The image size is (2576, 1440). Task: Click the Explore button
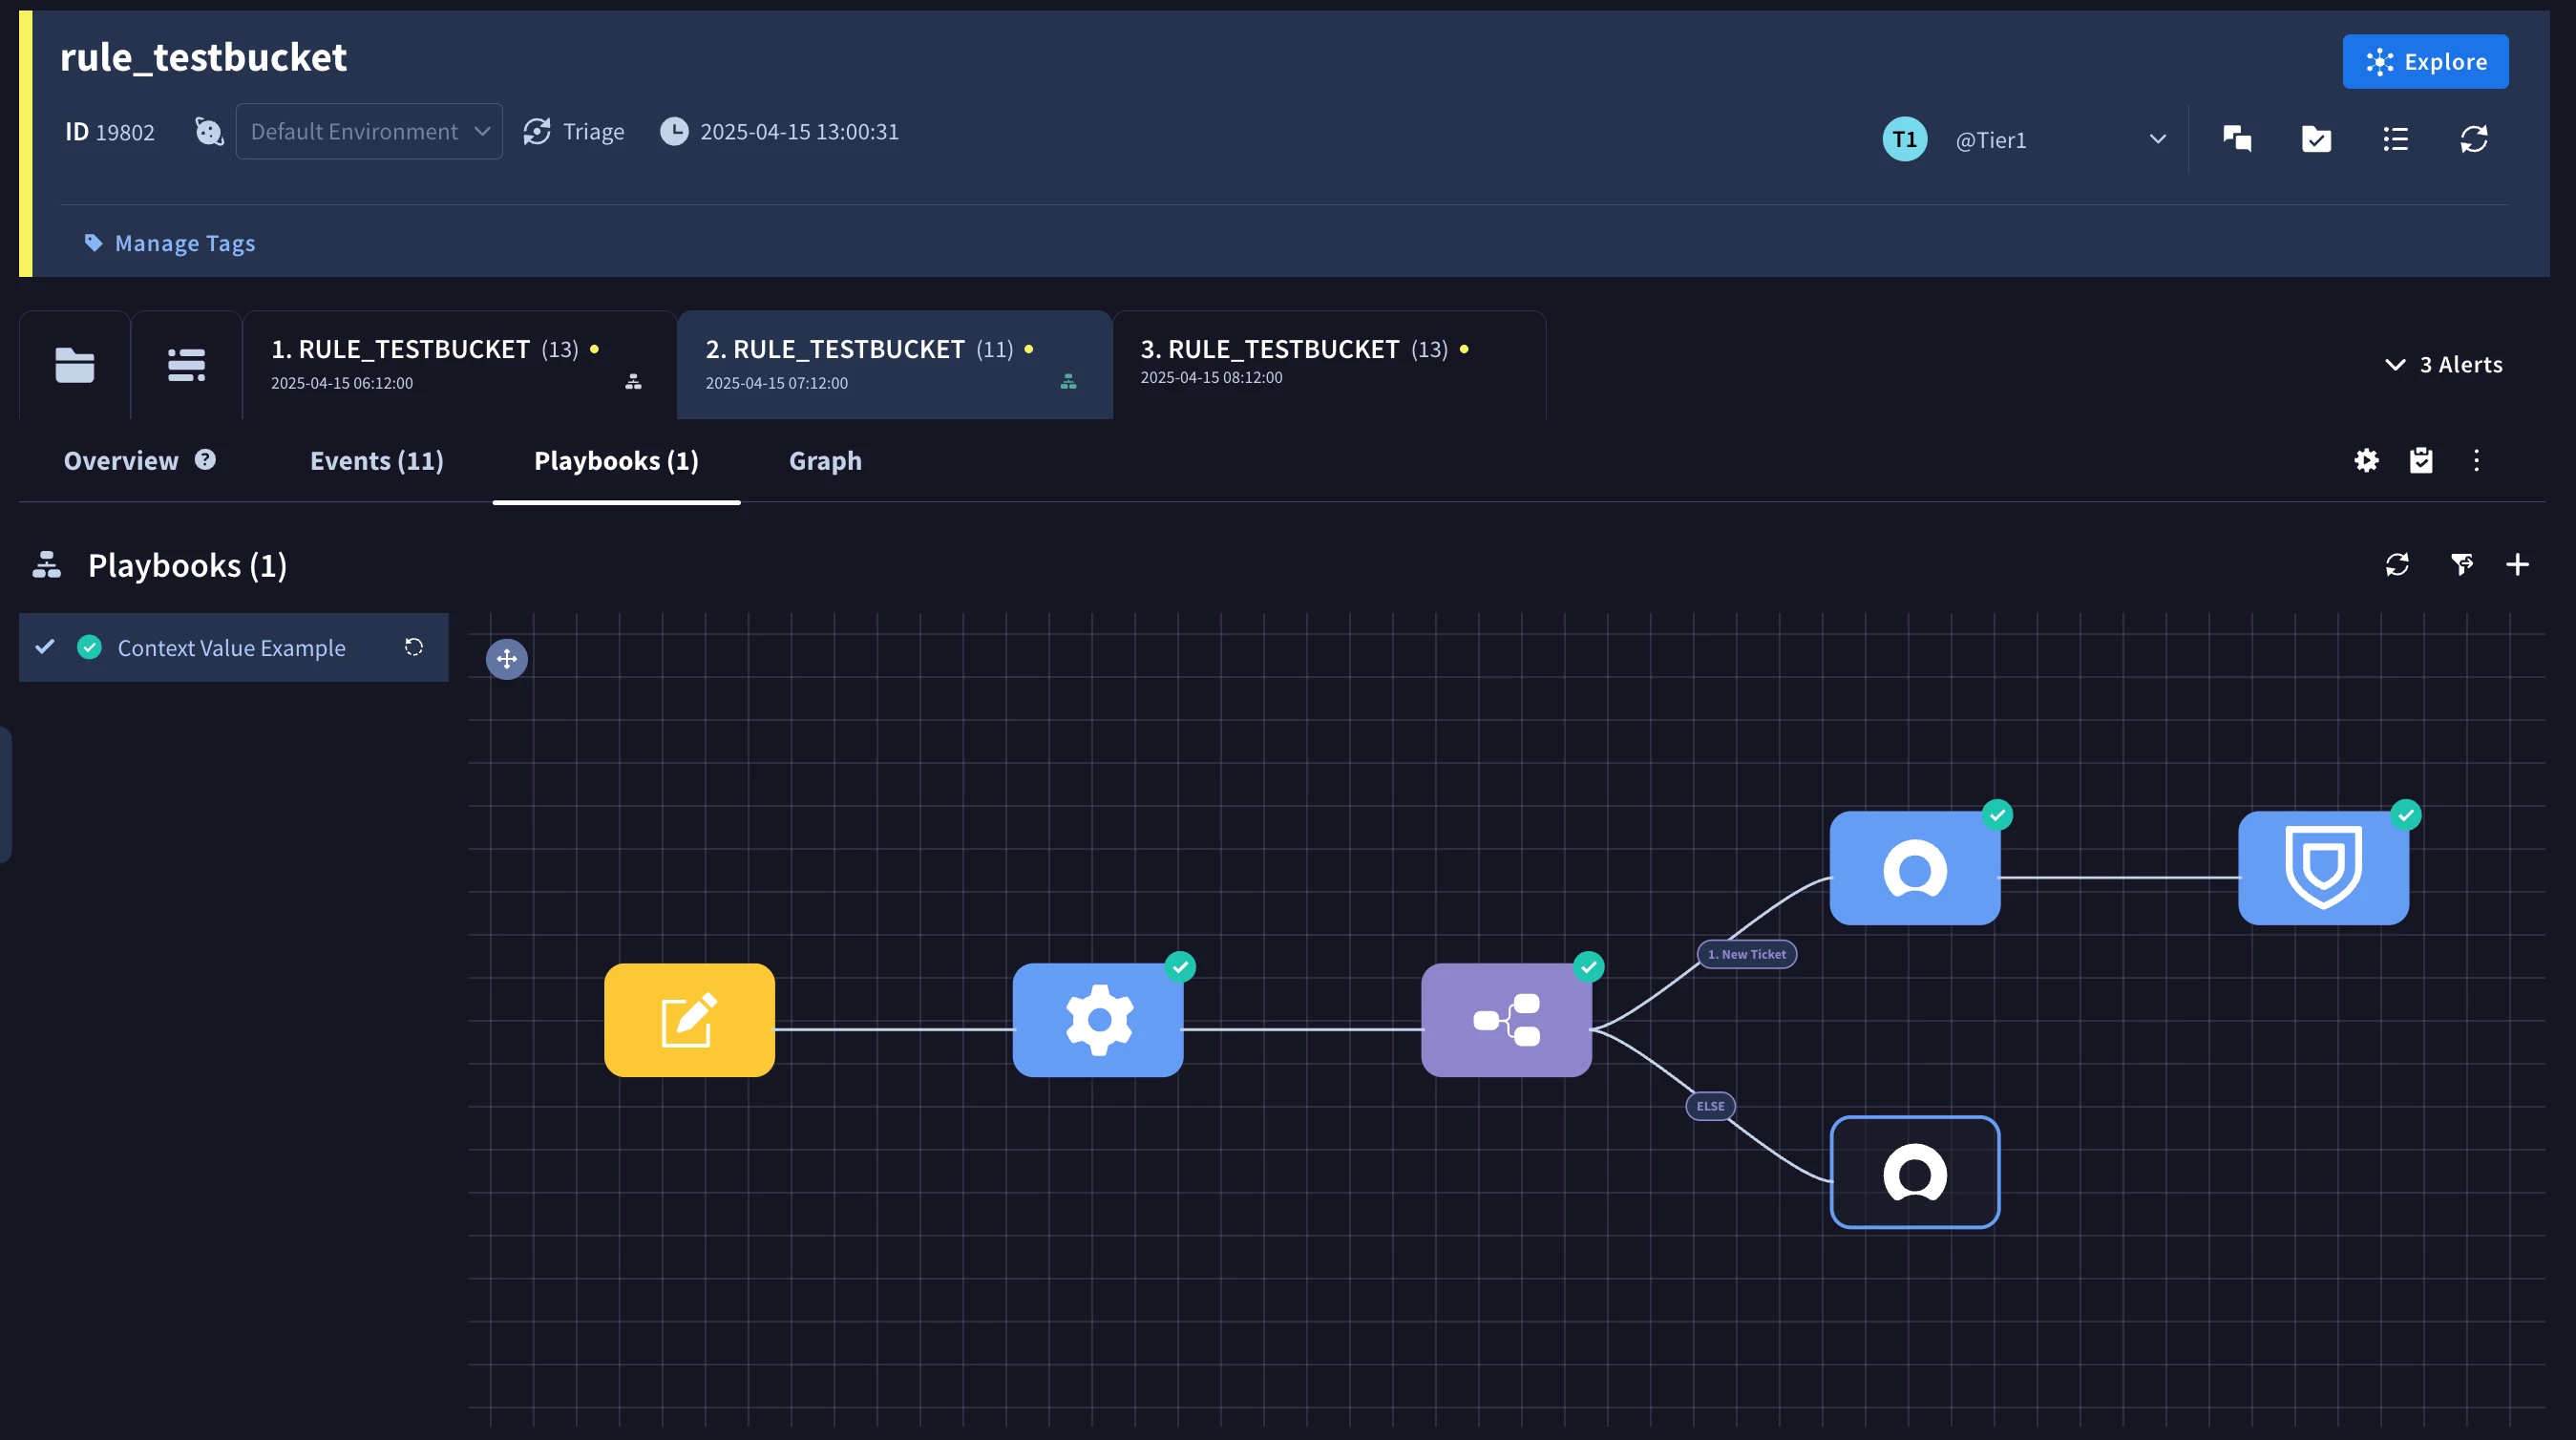pyautogui.click(x=2425, y=62)
